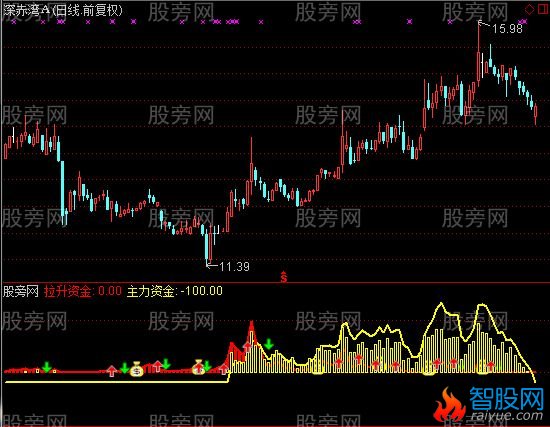550x427 pixels.
Task: Click the red diamond icon at the chart corner
Action: click(530, 9)
